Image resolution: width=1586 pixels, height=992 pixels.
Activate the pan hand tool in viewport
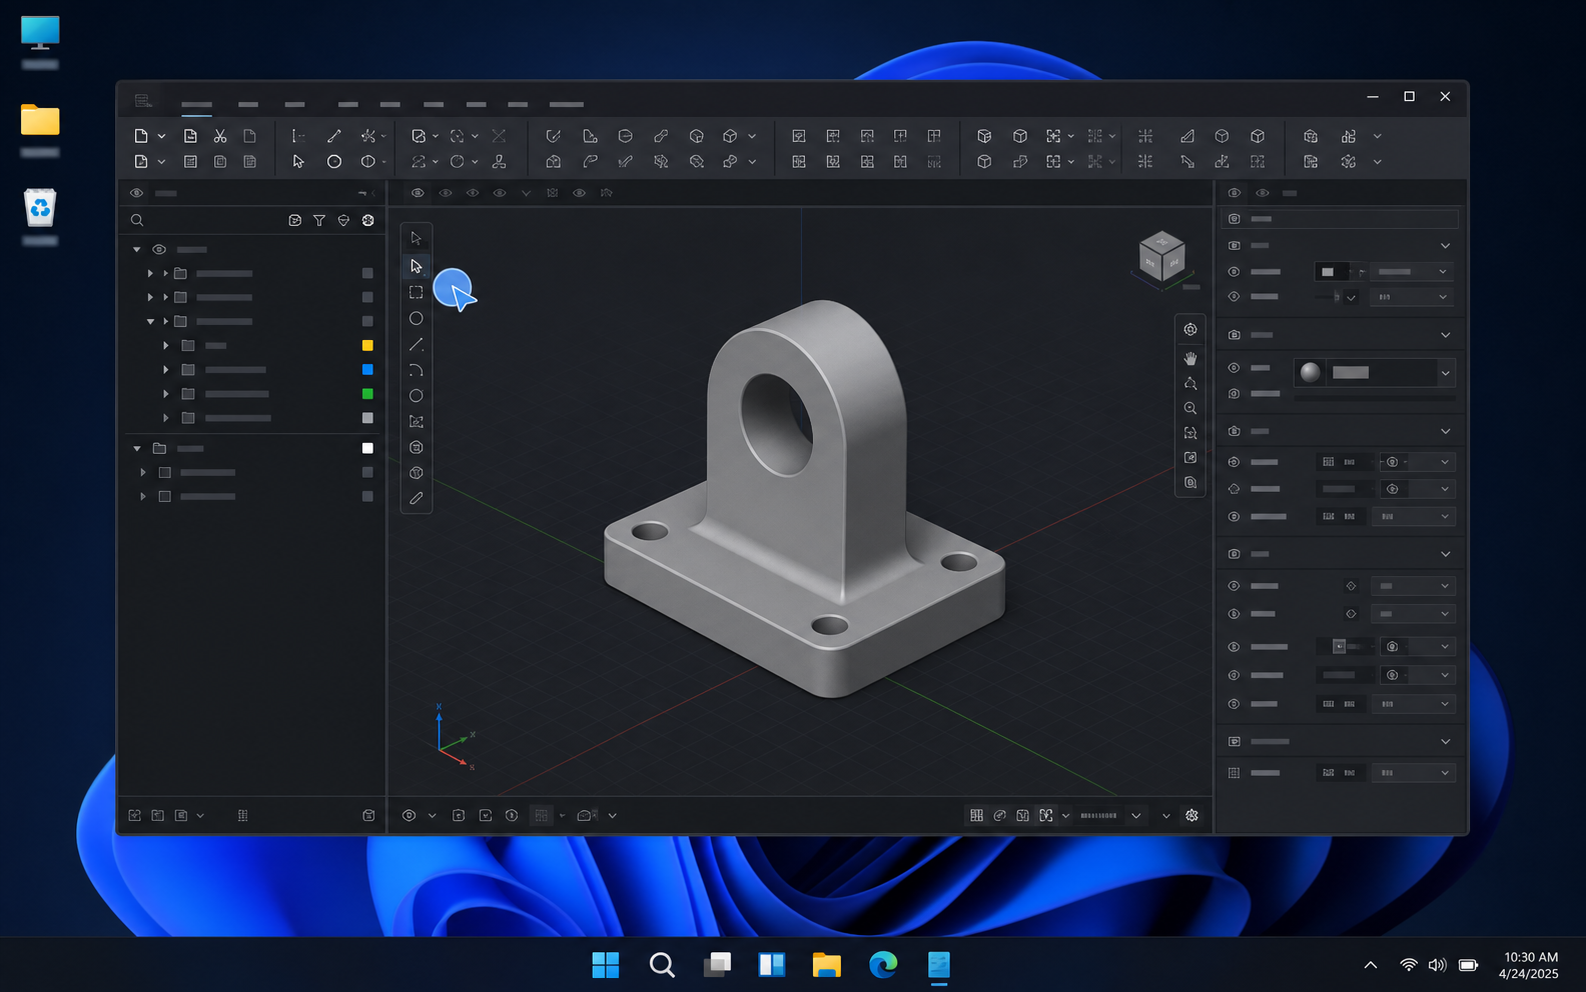(1190, 358)
